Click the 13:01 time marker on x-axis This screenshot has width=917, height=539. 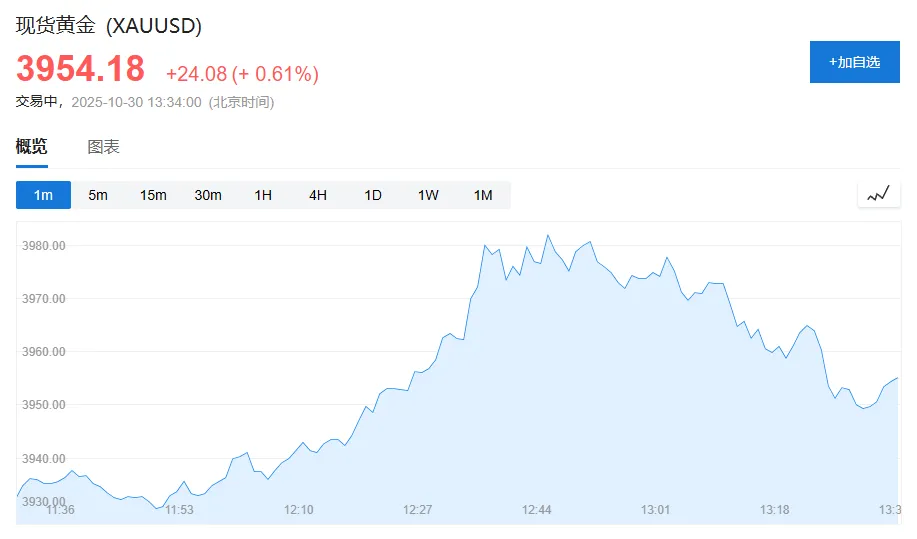[655, 510]
